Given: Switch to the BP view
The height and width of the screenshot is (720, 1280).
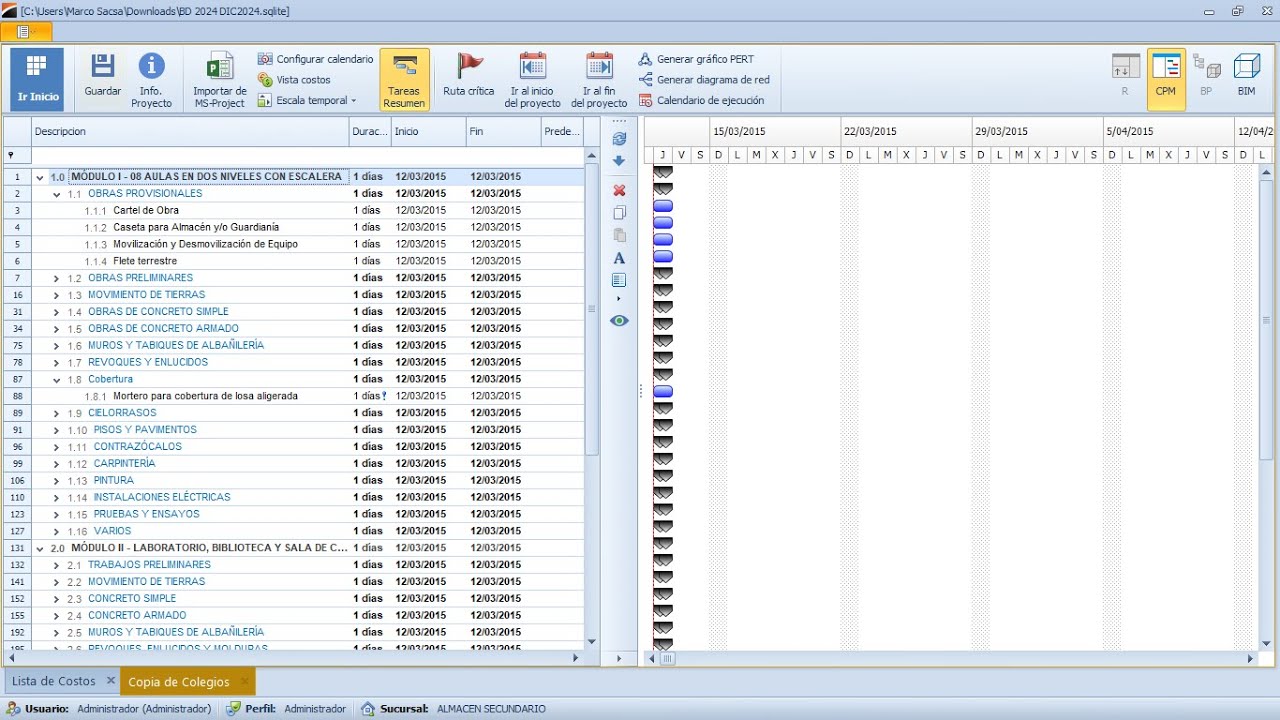Looking at the screenshot, I should tap(1207, 78).
